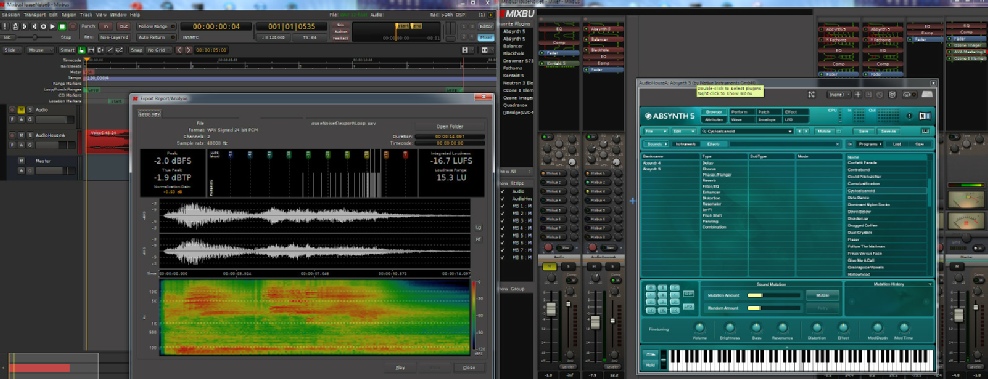This screenshot has height=379, width=988.
Task: Click the Absynth alert exclamation icon
Action: (909, 116)
